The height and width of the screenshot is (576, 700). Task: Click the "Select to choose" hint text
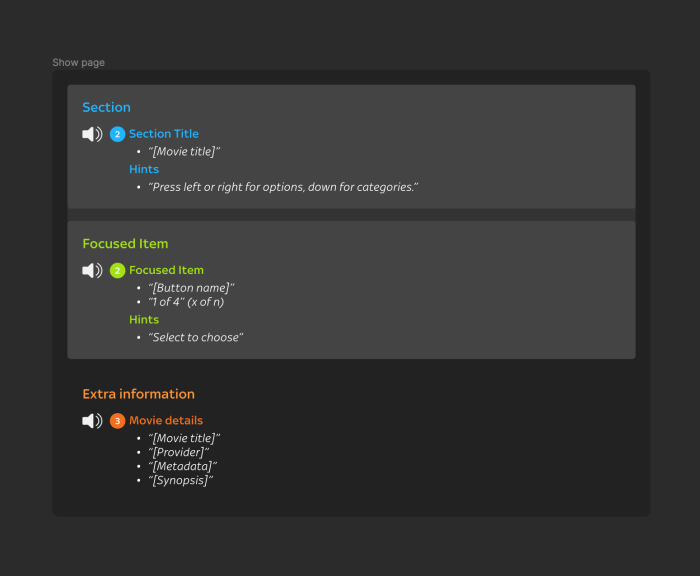coord(195,338)
